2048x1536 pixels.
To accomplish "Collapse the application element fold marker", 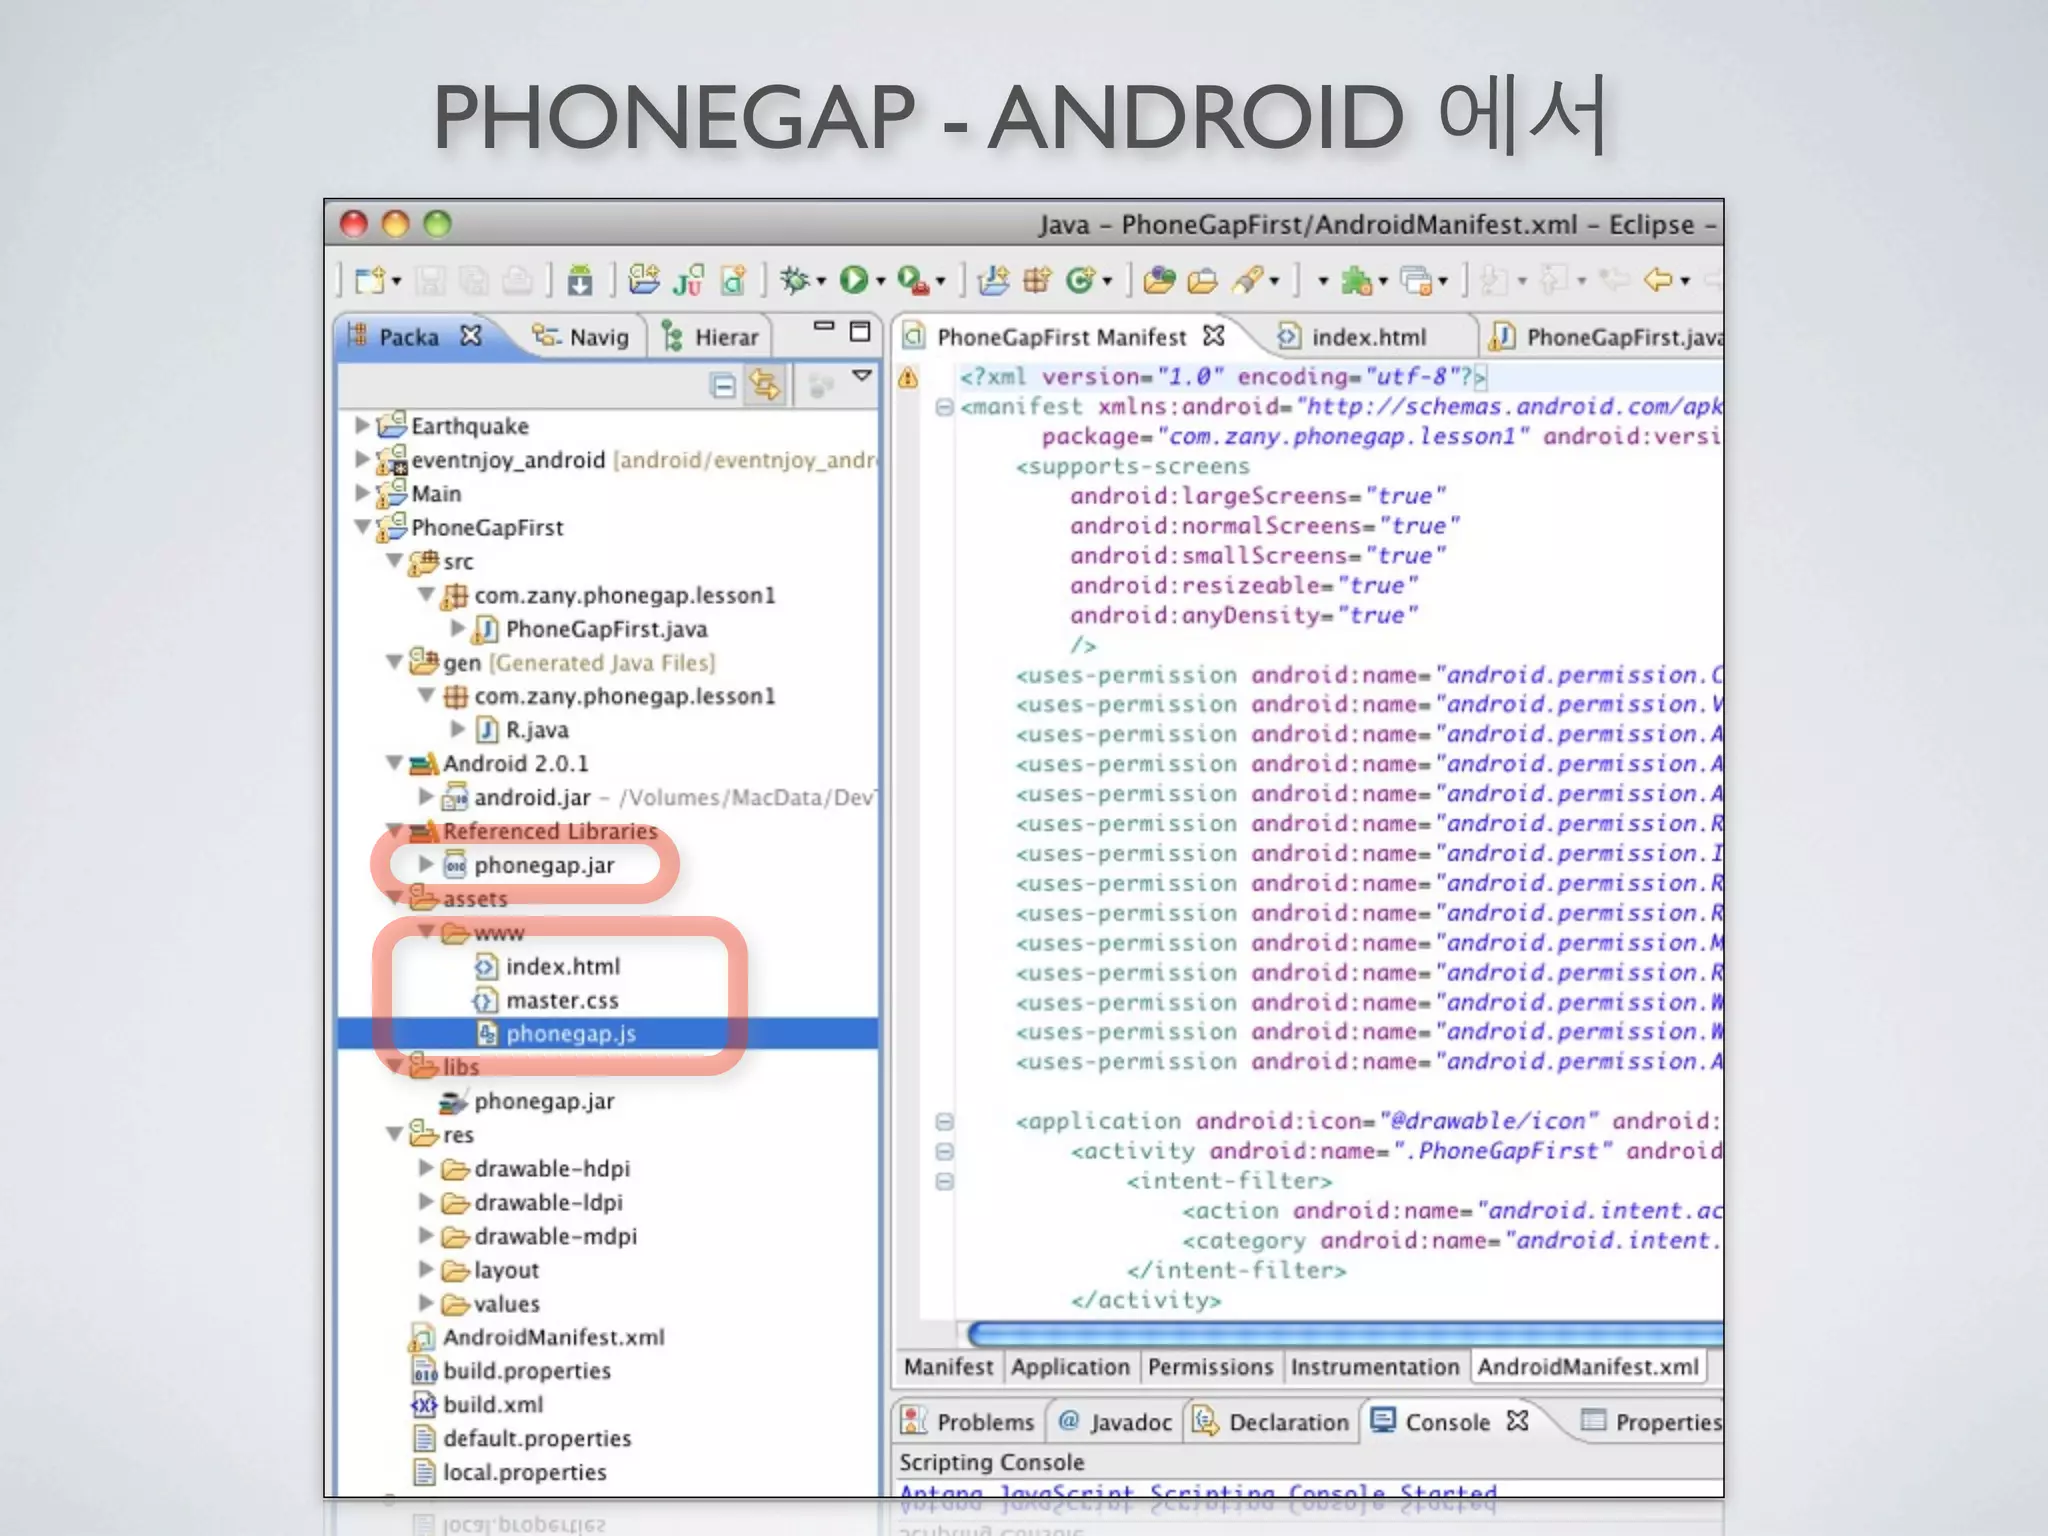I will [943, 1122].
